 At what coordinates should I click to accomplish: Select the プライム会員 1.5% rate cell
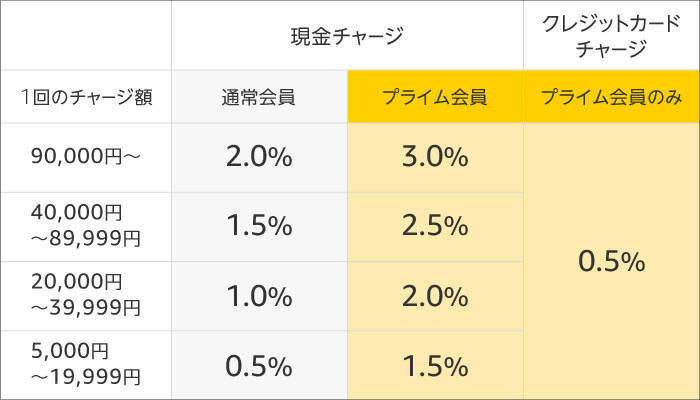pos(435,365)
